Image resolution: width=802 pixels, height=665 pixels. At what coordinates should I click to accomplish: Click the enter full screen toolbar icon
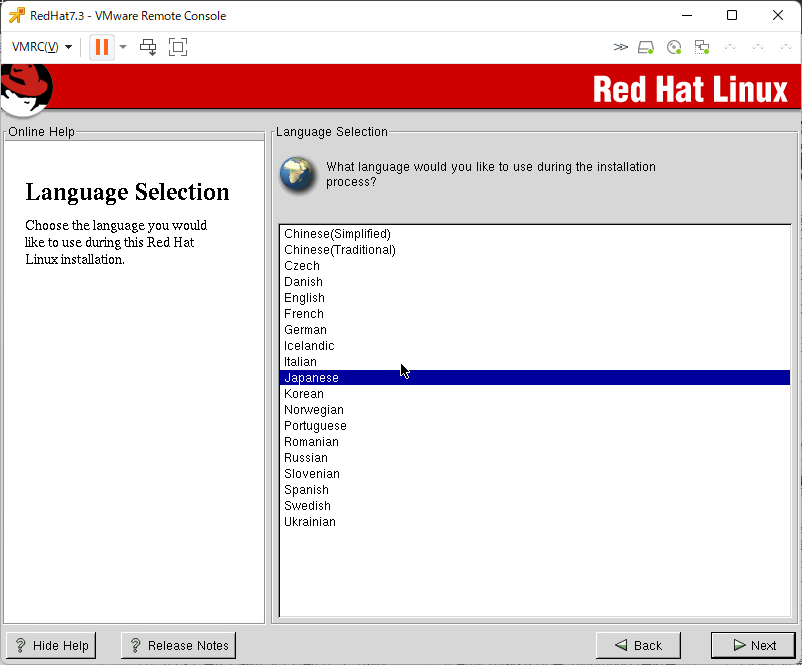coord(178,47)
